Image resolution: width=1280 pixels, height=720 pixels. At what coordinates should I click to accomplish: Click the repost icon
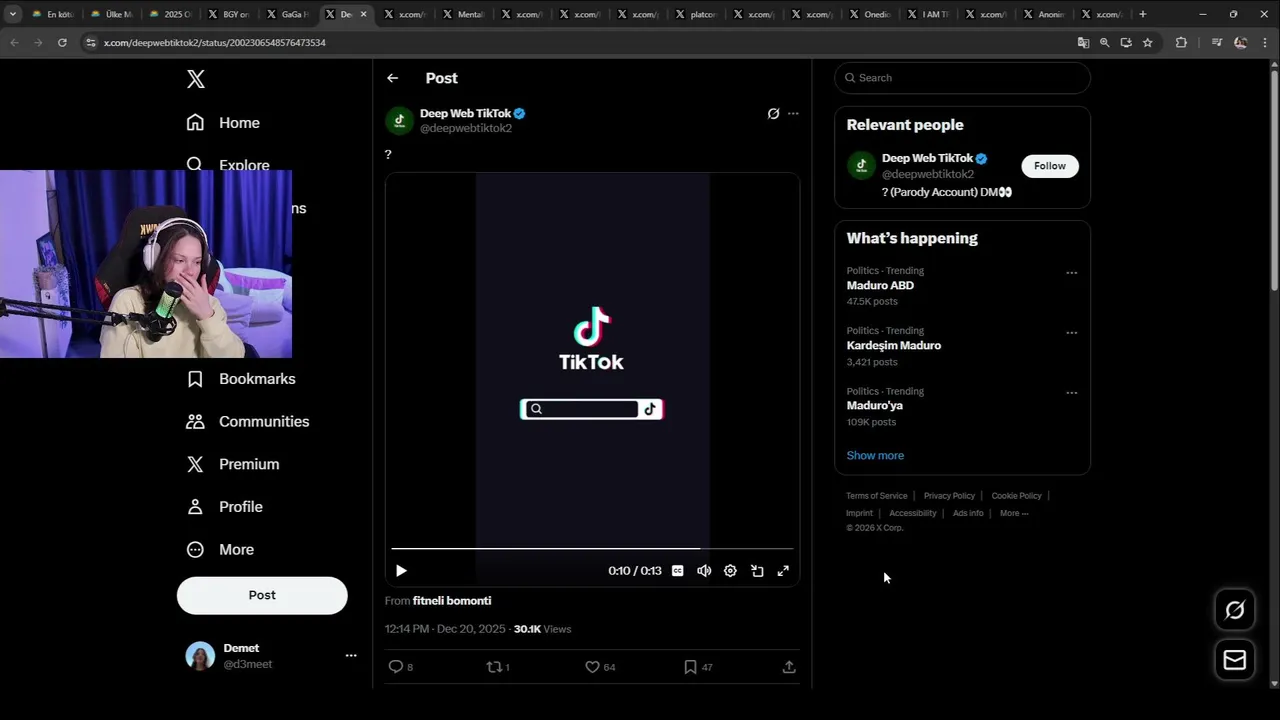tap(493, 667)
